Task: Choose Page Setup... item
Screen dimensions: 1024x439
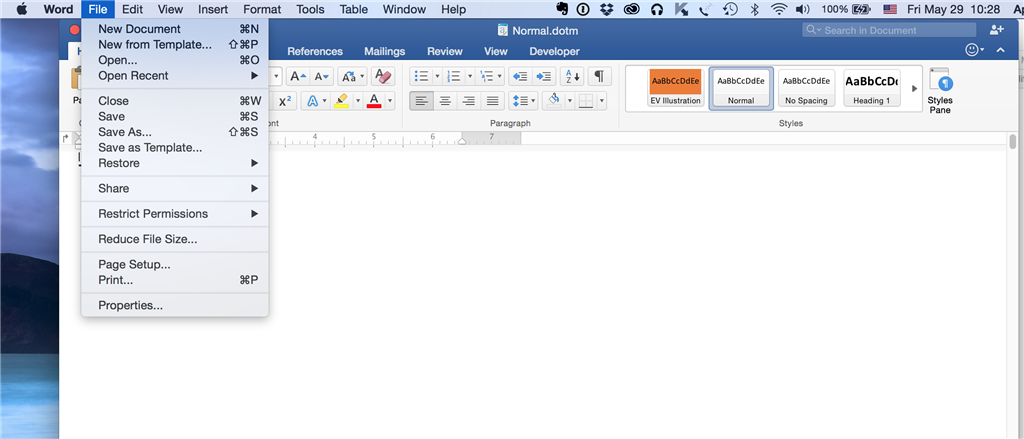Action: pyautogui.click(x=174, y=265)
